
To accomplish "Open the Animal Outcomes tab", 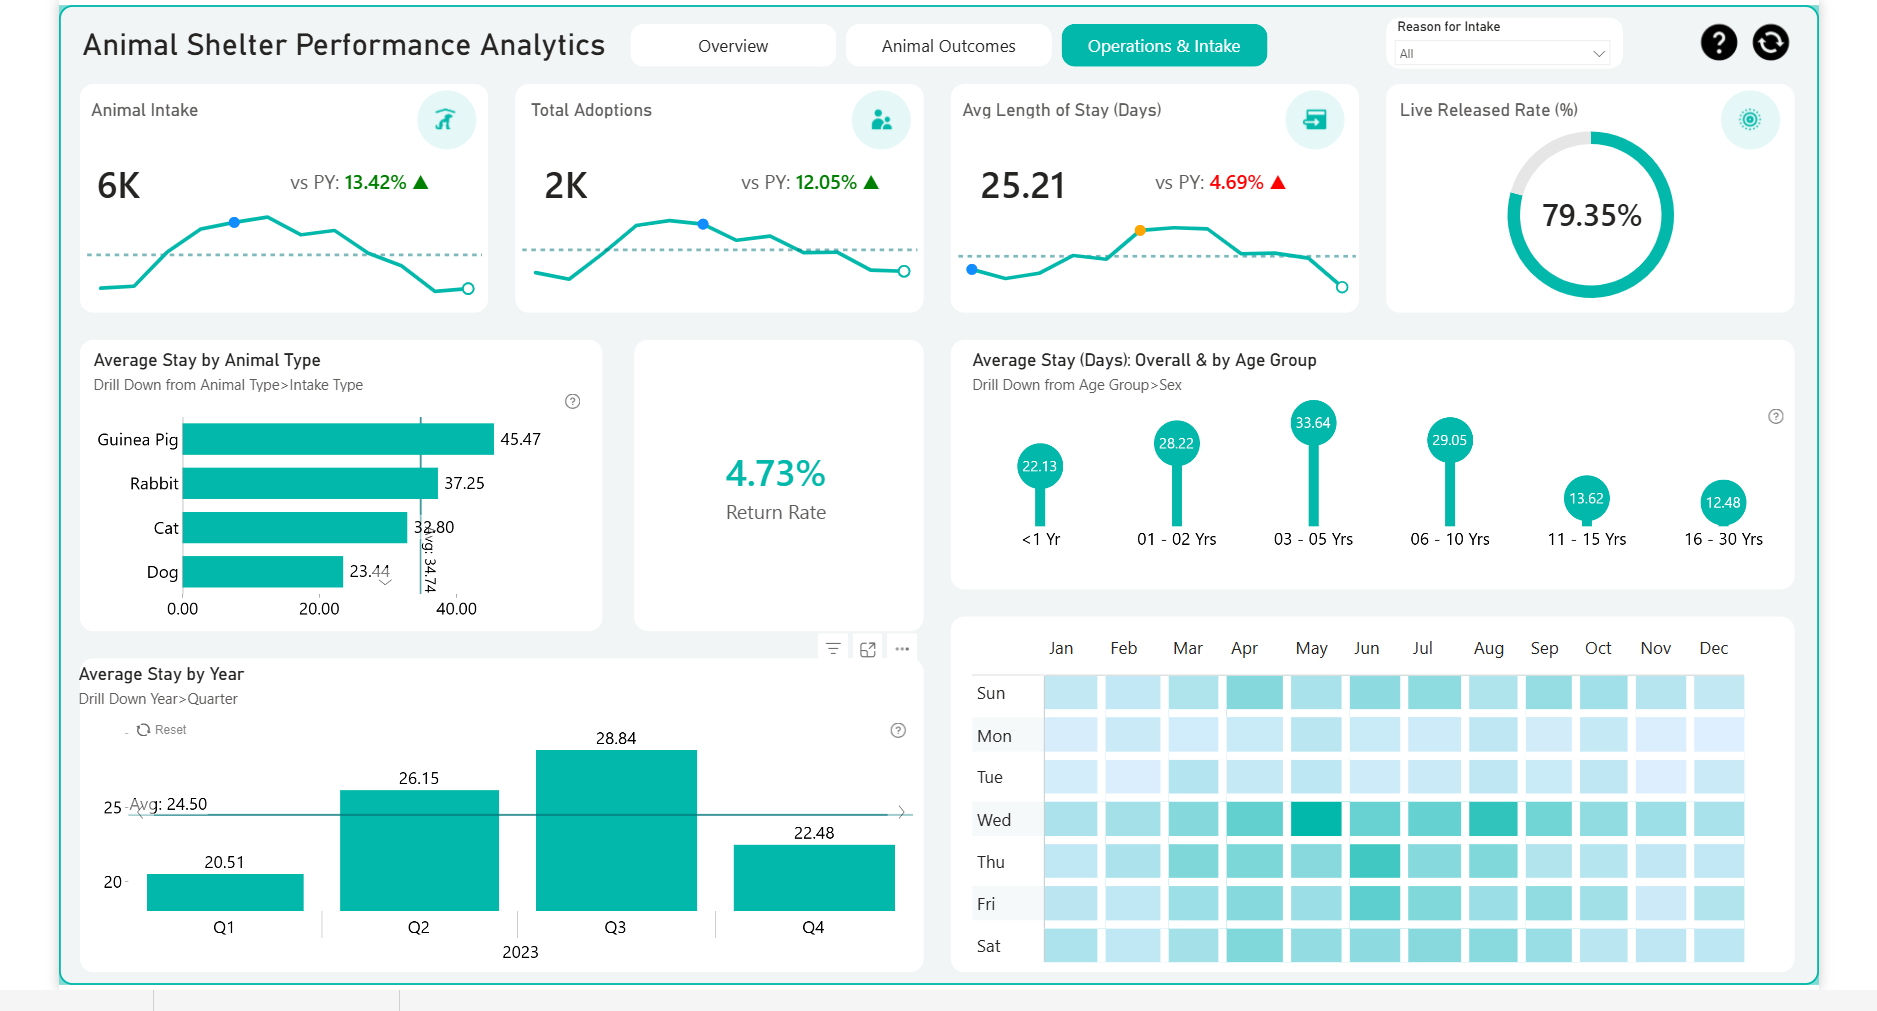I will coord(948,46).
